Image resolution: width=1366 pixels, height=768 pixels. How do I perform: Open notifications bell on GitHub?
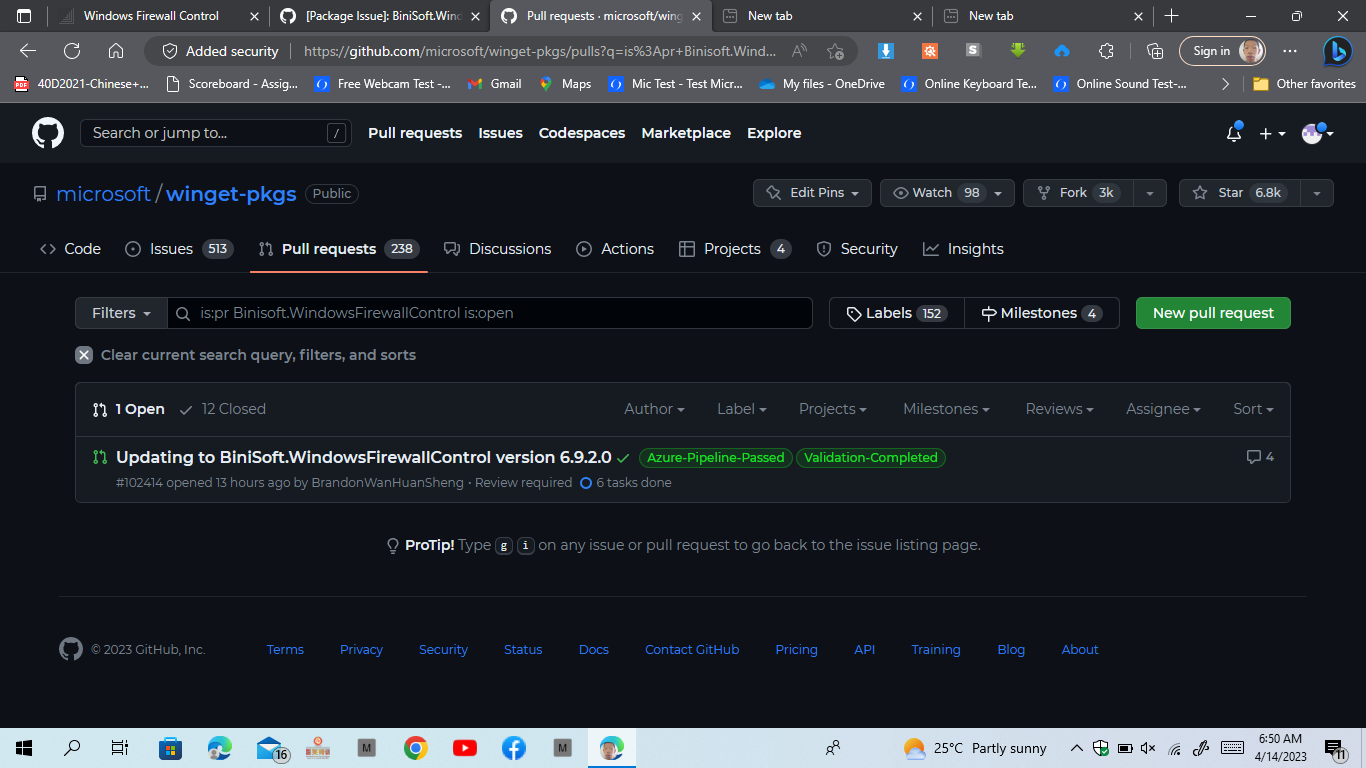[x=1233, y=133]
